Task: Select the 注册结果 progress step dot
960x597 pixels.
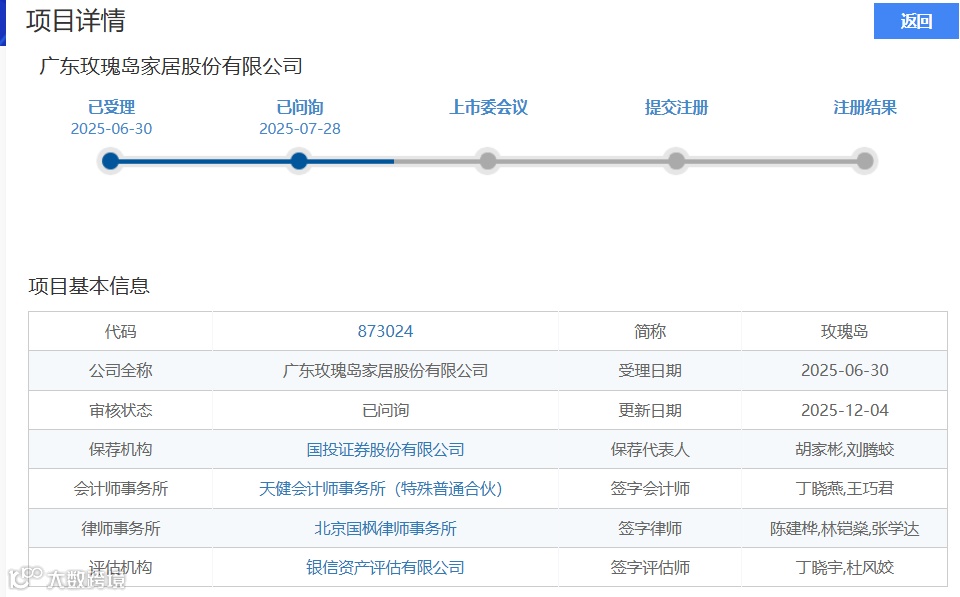Action: tap(865, 161)
